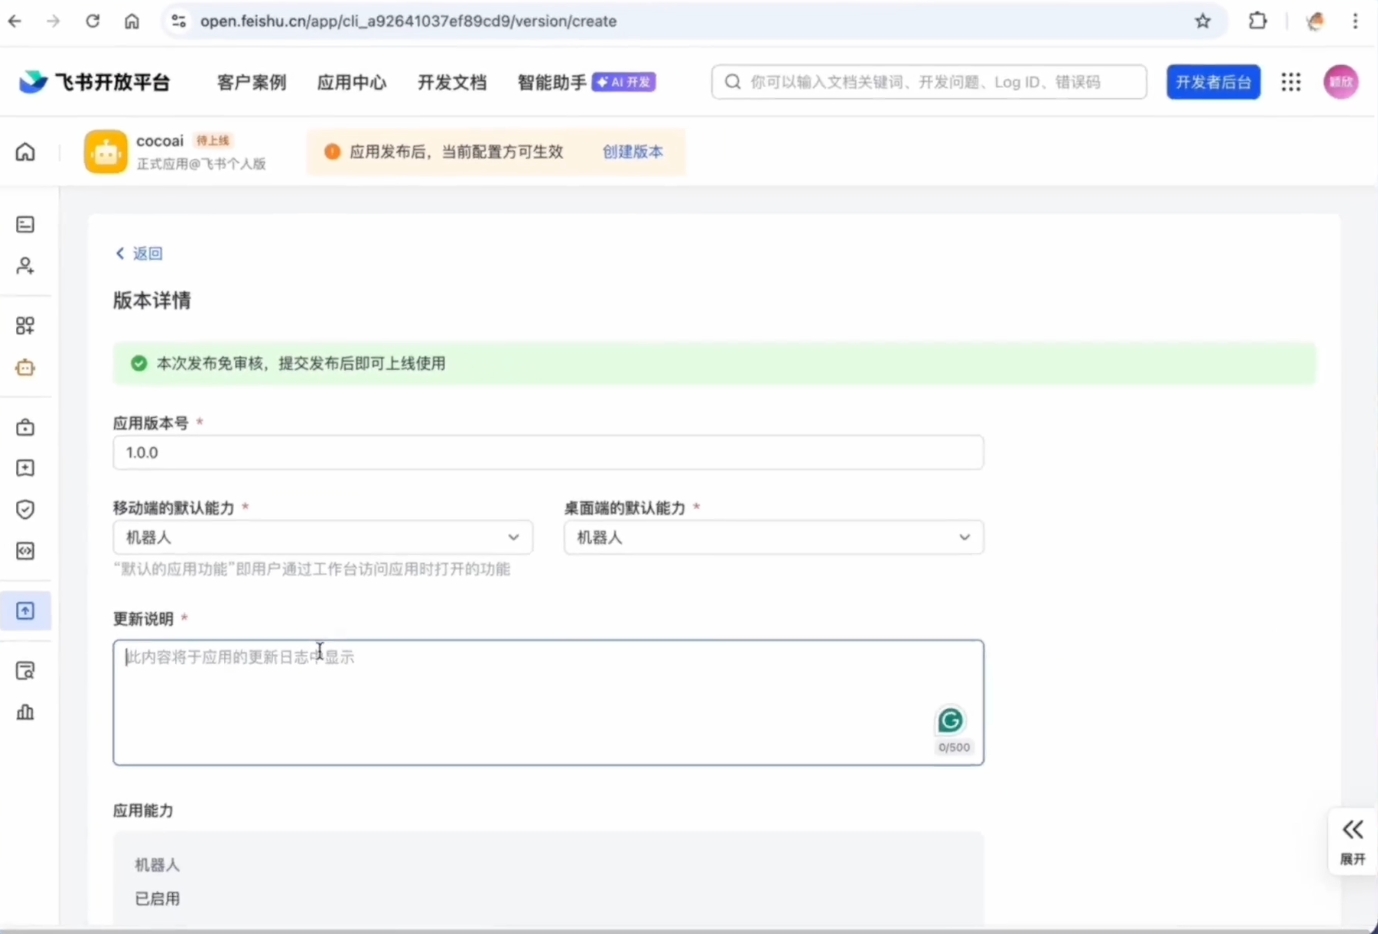This screenshot has height=934, width=1378.
Task: Click the 开发者后台 button
Action: [1213, 82]
